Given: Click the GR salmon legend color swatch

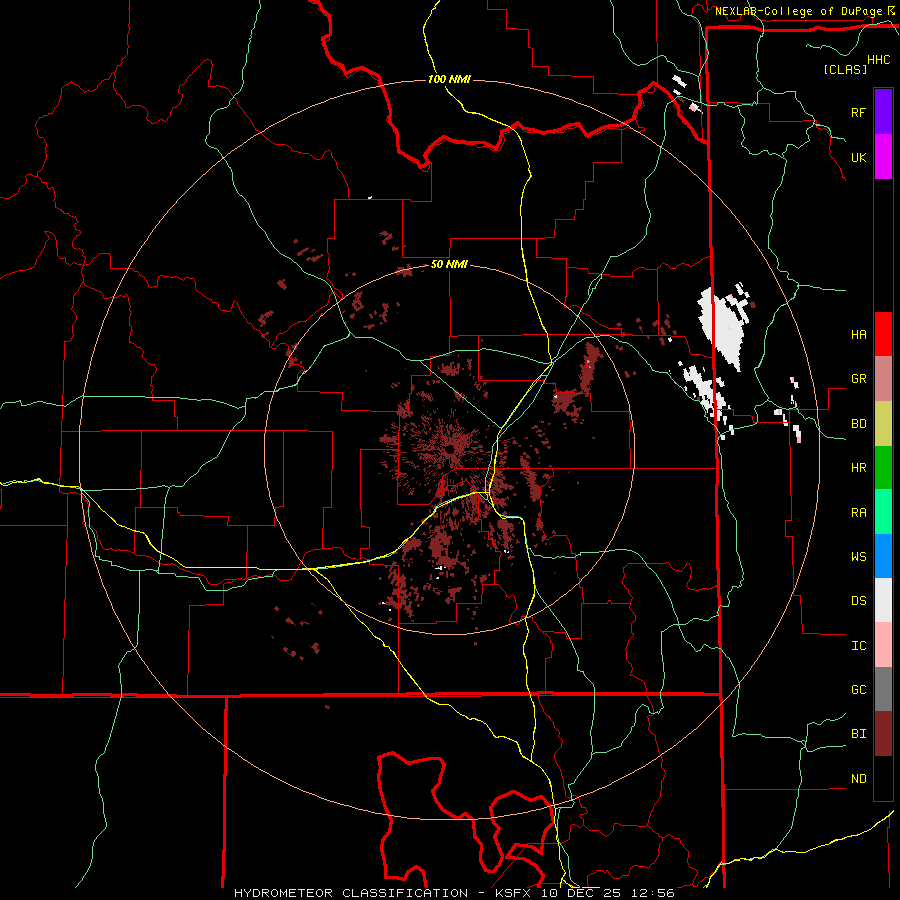Looking at the screenshot, I should pos(883,379).
